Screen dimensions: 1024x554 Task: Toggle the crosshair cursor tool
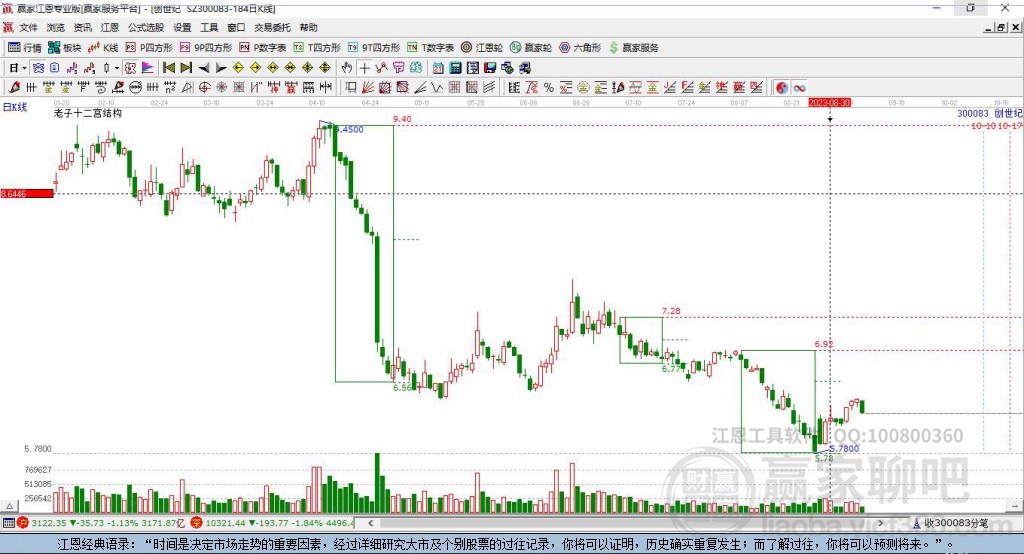pyautogui.click(x=365, y=68)
